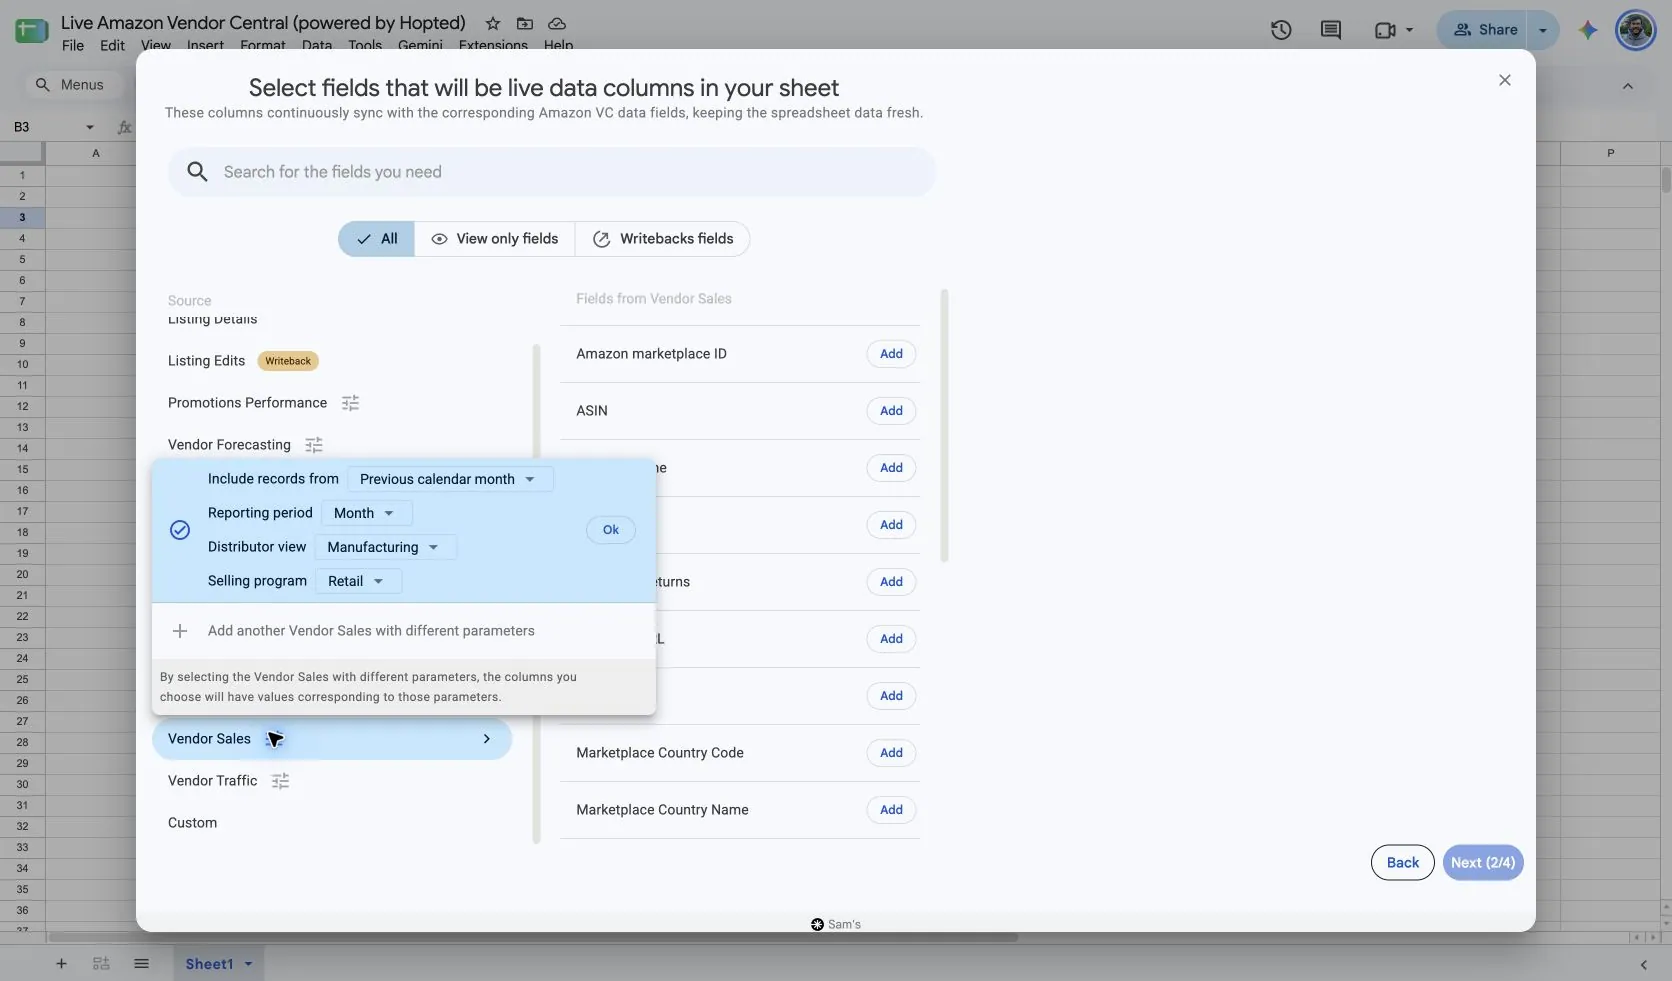
Task: Open Distributor view Manufacturing dropdown
Action: click(385, 547)
